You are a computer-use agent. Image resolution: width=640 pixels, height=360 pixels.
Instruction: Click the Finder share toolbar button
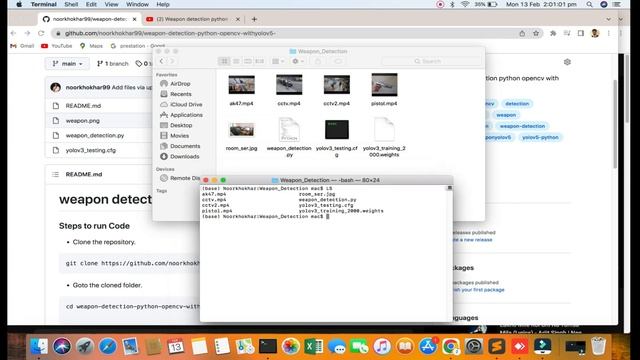(x=318, y=61)
